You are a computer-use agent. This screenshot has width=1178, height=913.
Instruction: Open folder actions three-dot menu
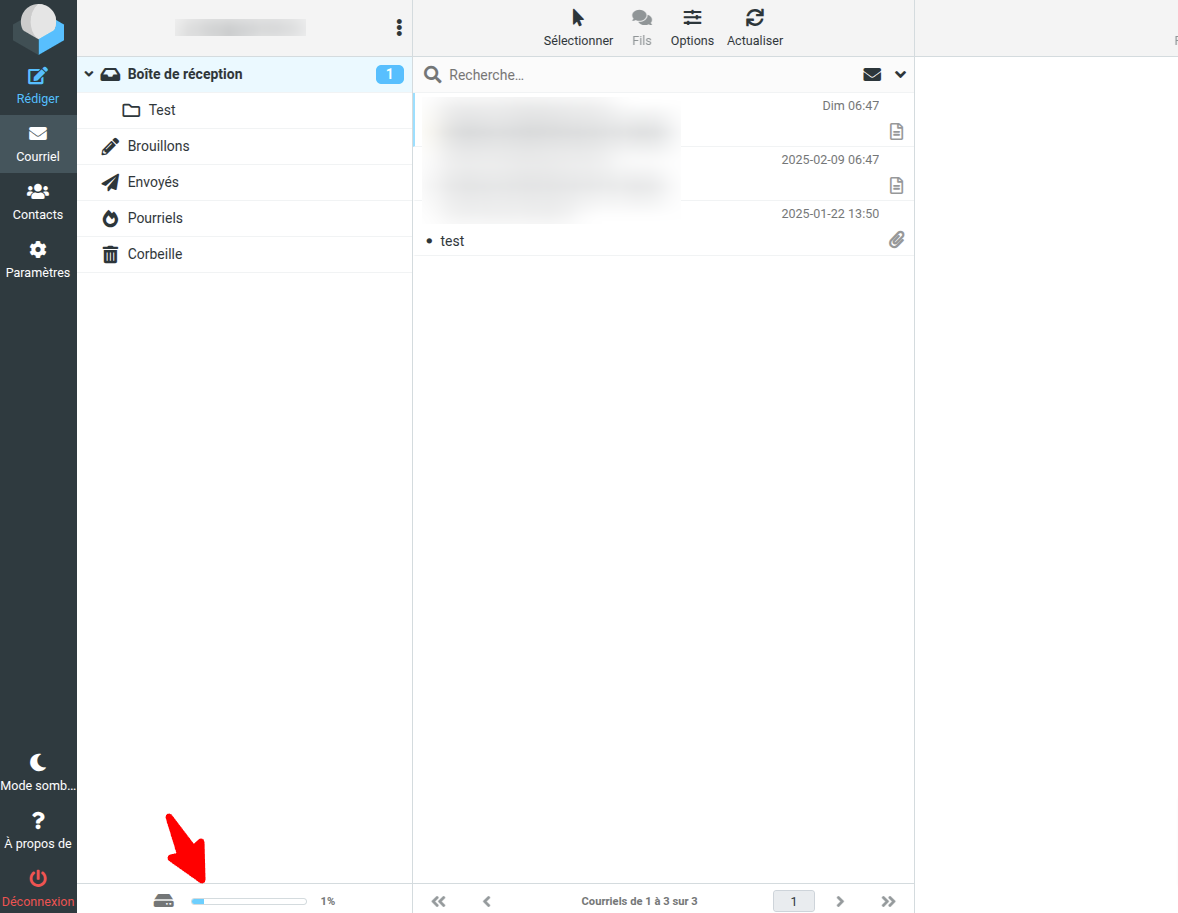(399, 28)
